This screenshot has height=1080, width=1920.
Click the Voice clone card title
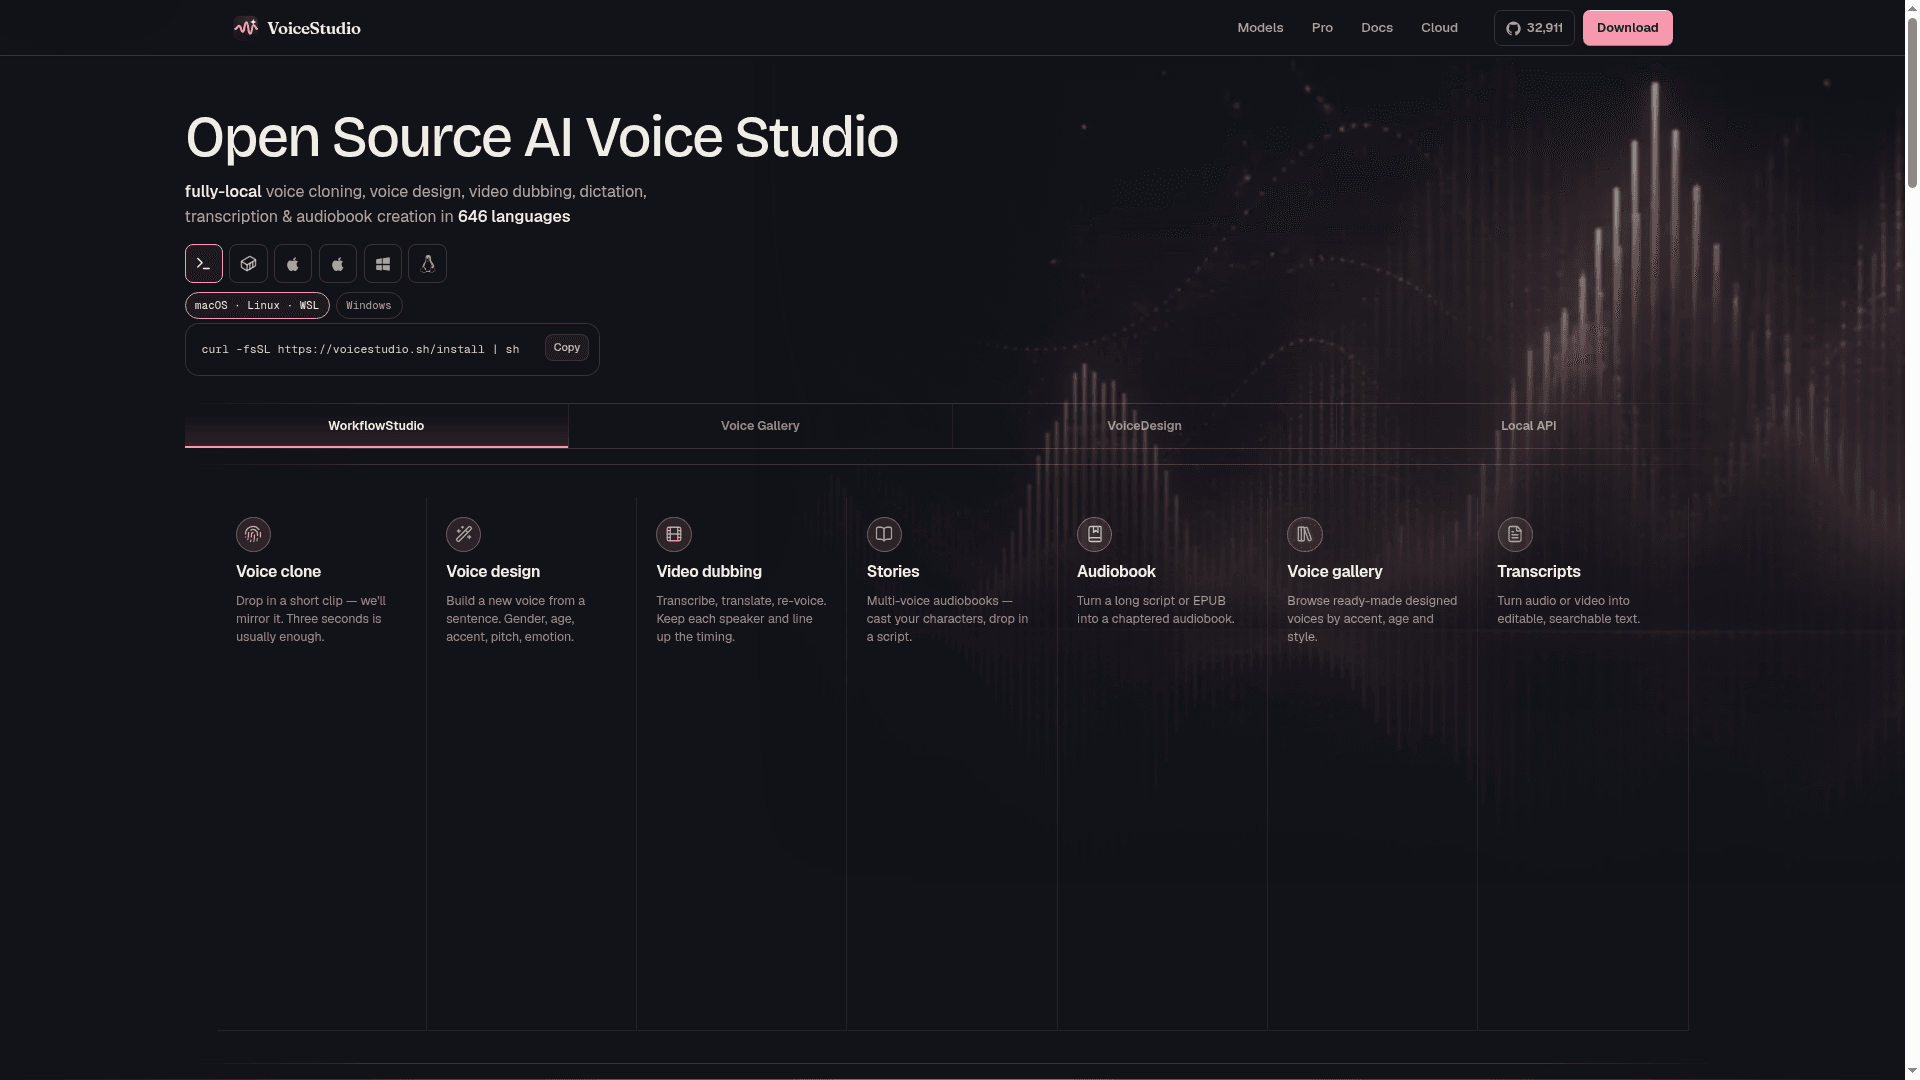click(278, 572)
